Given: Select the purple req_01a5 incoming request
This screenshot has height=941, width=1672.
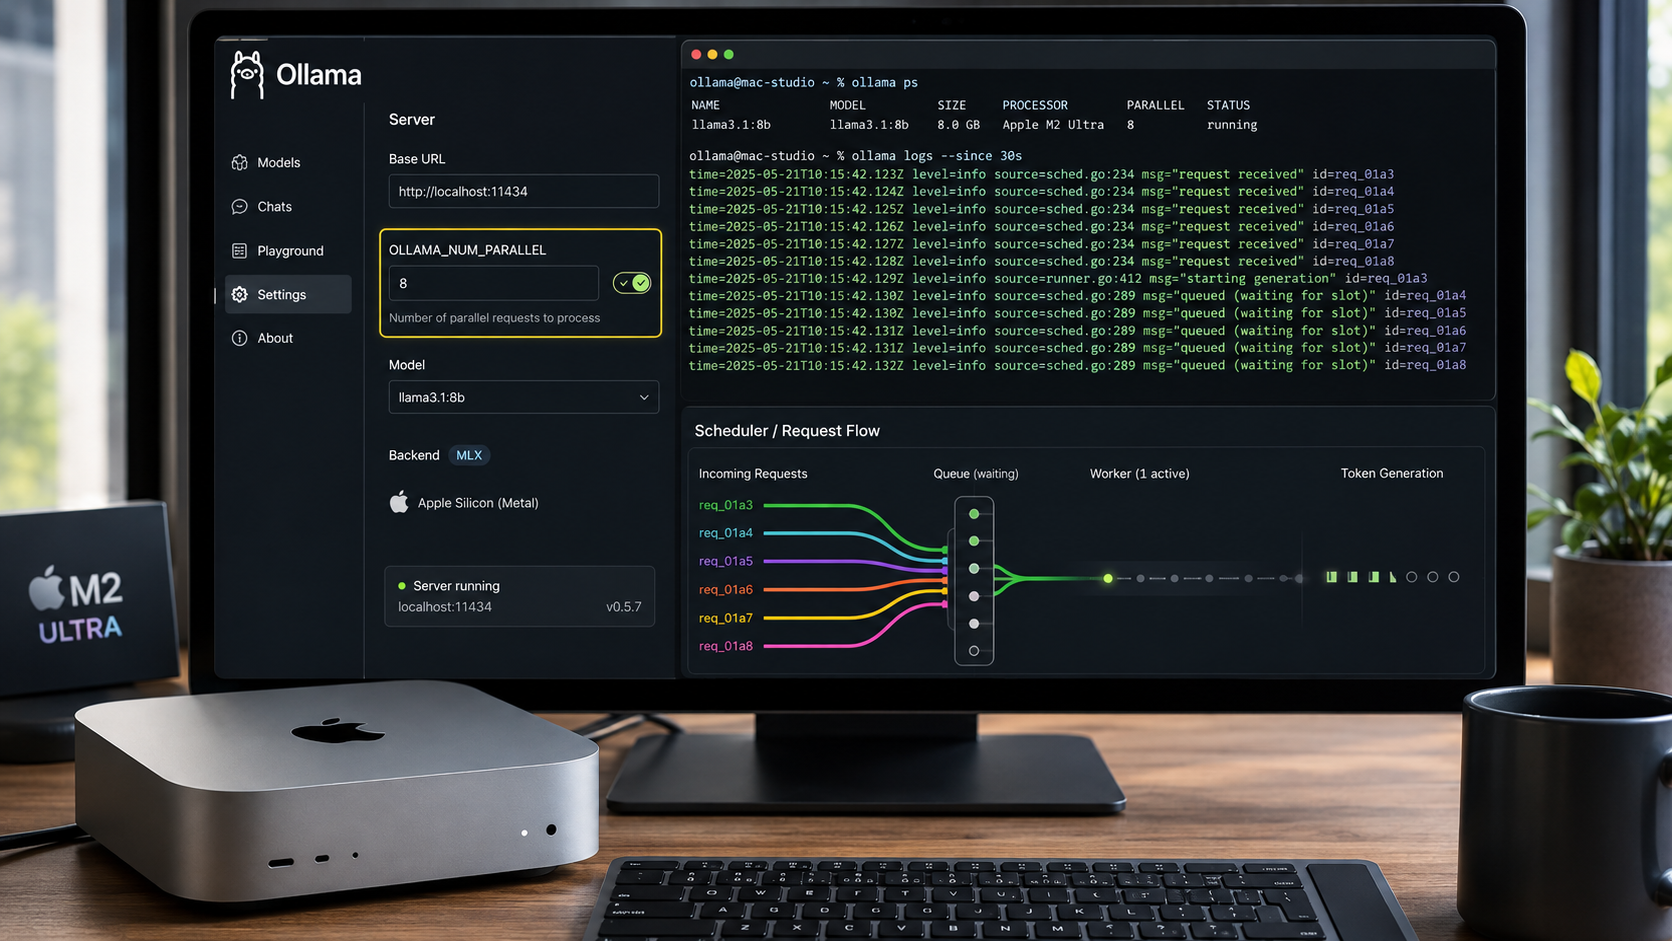Looking at the screenshot, I should (726, 561).
